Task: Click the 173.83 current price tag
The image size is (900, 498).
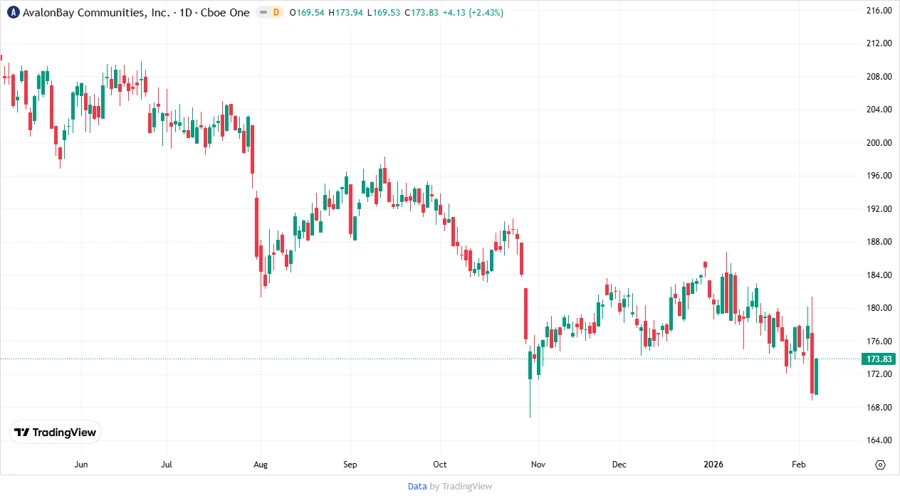Action: pos(879,359)
